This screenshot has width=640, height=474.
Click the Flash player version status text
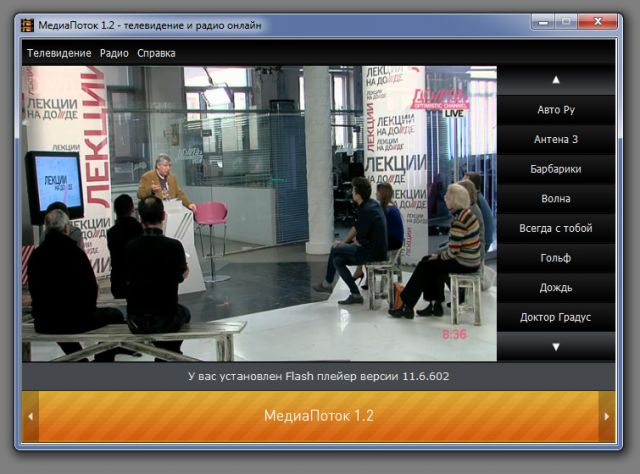318,376
